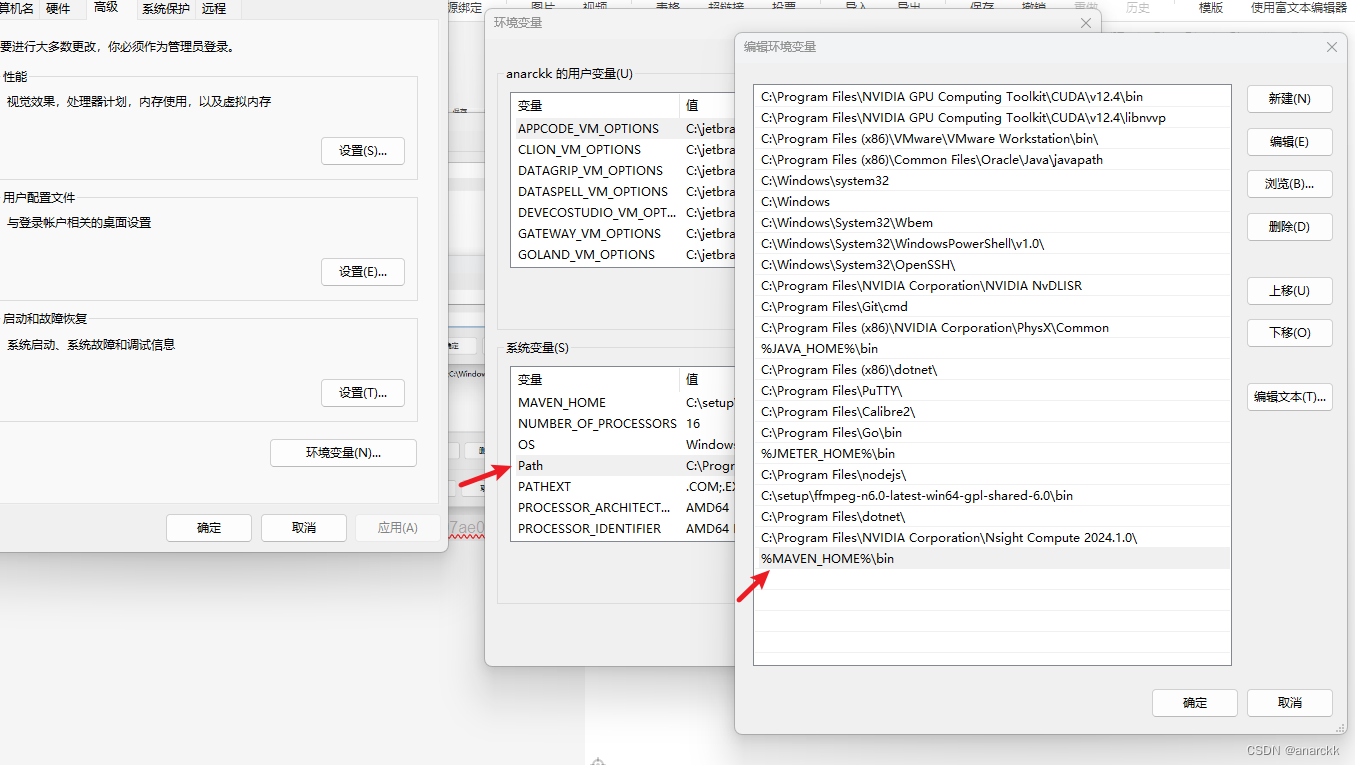
Task: Select PROCESSOR_ARCHITECT... system variable row
Action: click(x=623, y=508)
